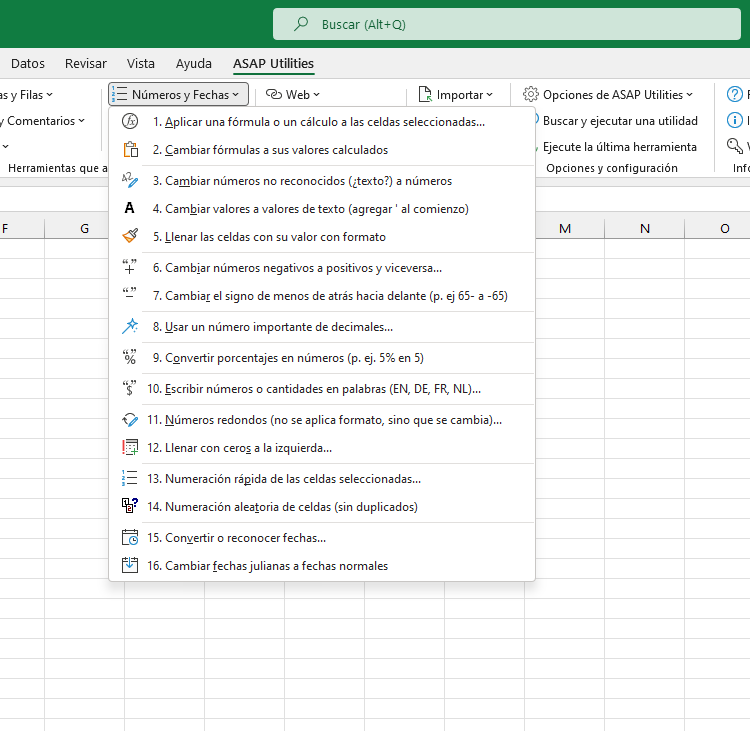Select column O header
This screenshot has width=750, height=731.
(x=725, y=228)
